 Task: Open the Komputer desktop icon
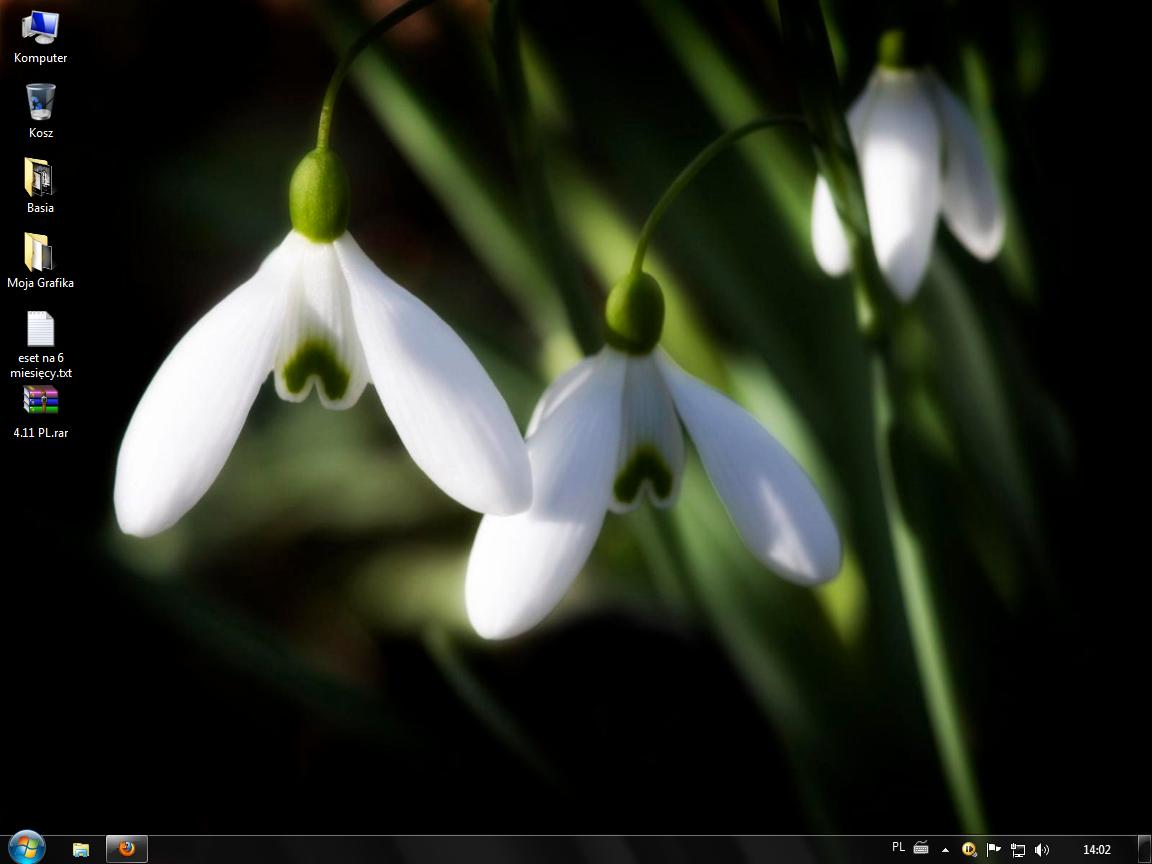(40, 28)
